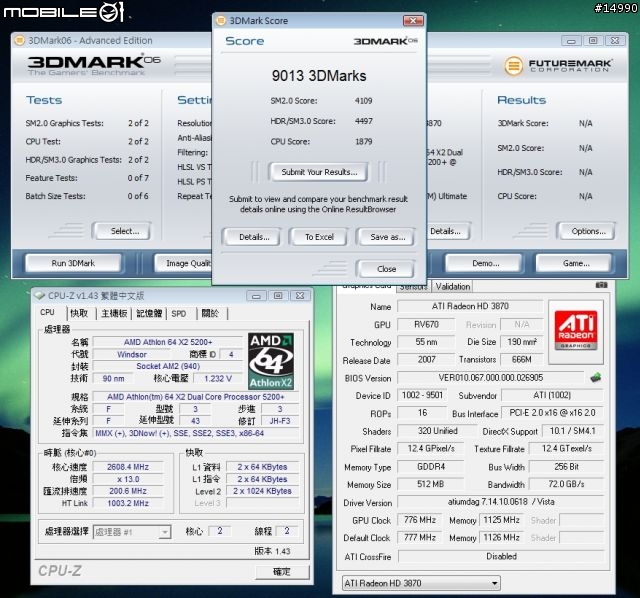Open the 關於 about tab in CPU-Z
Screen dimensions: 640x598
tap(210, 313)
